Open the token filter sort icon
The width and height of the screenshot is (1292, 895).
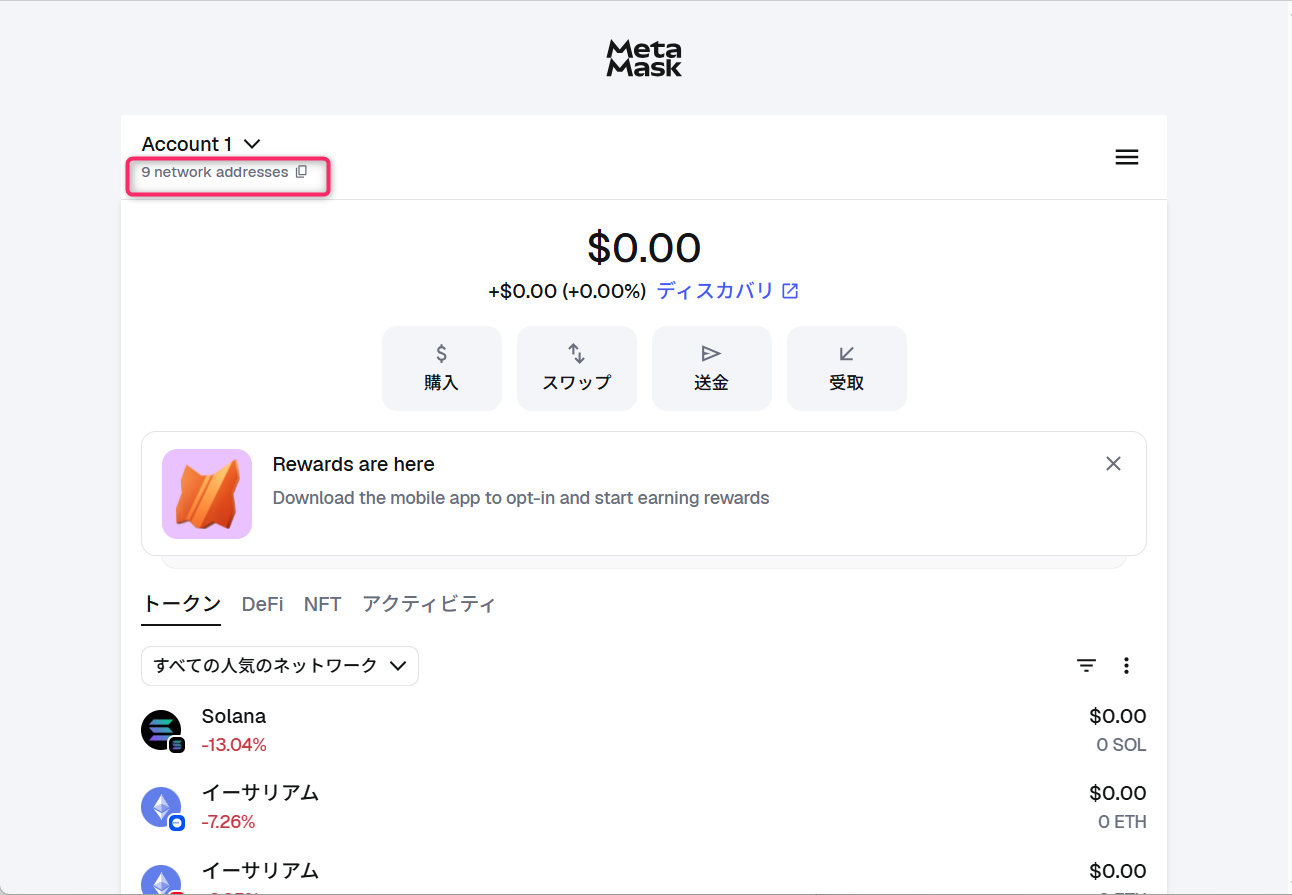[1086, 666]
